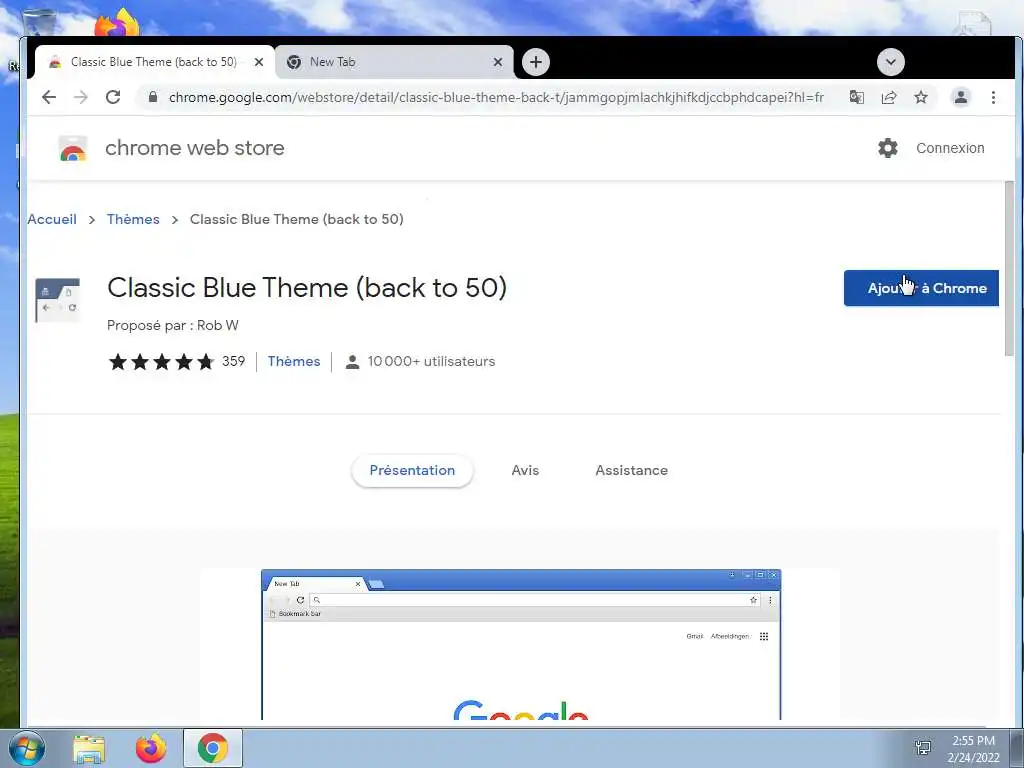This screenshot has height=768, width=1024.
Task: Click the network tray icon
Action: point(923,748)
